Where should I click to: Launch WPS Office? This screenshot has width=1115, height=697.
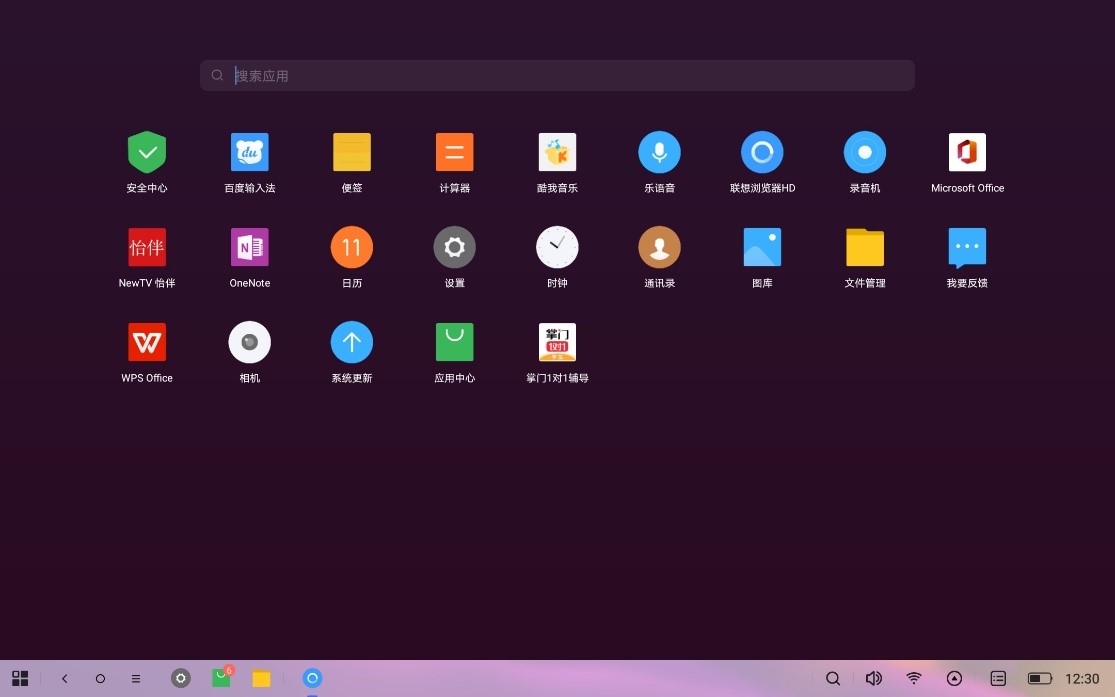point(146,342)
